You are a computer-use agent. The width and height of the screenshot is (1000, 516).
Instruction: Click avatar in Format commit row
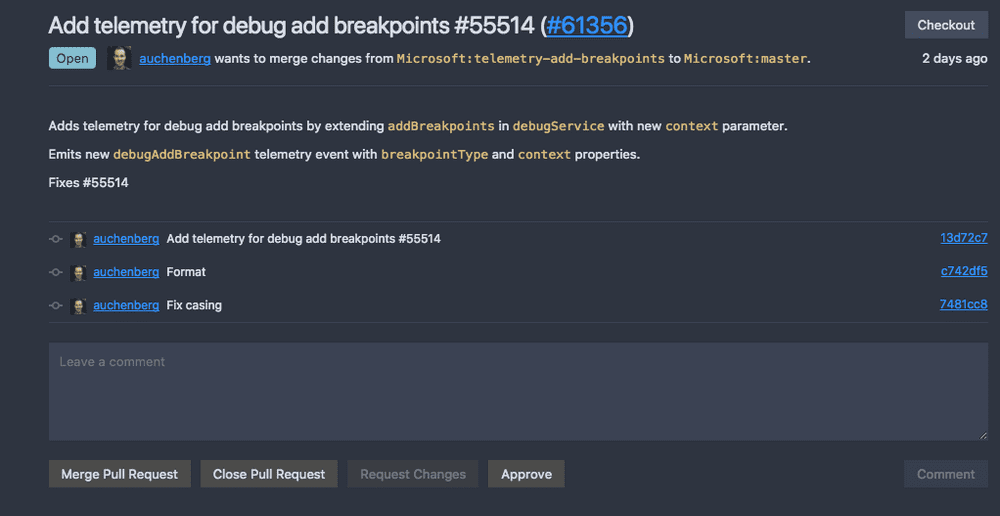(x=79, y=272)
